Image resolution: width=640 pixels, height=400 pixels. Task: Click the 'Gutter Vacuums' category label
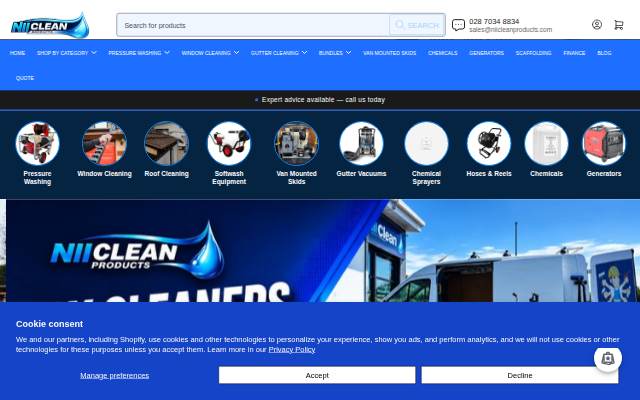point(361,173)
